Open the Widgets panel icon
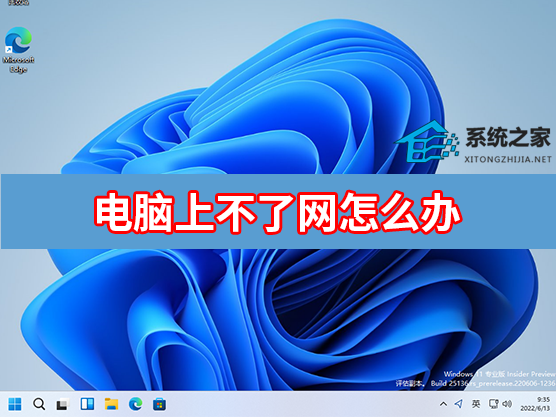Viewport: 556px width, 417px height. (87, 404)
